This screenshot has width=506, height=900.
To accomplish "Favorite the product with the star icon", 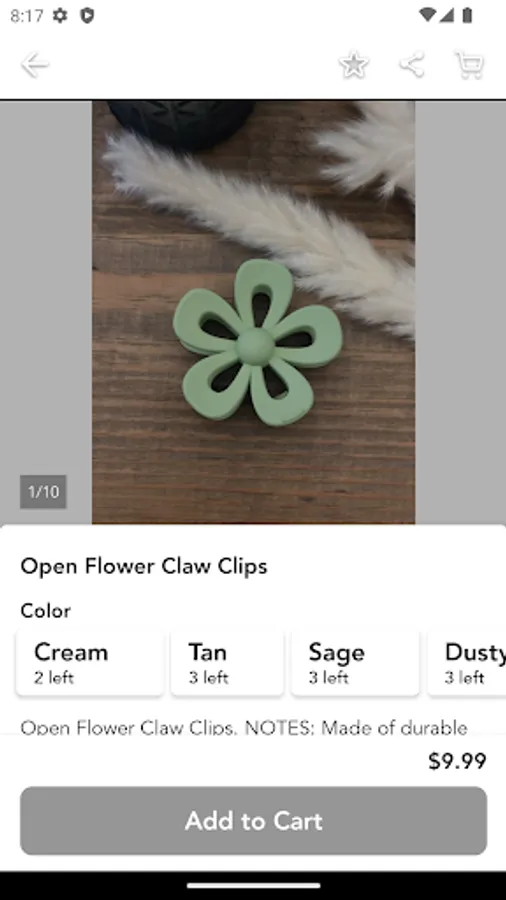I will click(x=353, y=65).
